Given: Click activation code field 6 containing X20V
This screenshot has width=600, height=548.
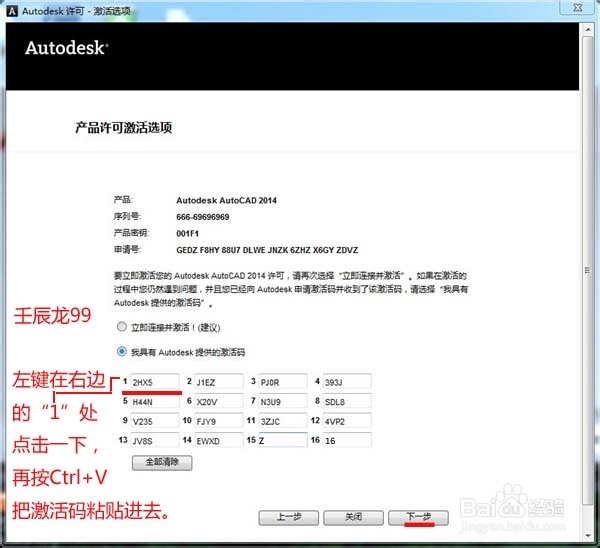Looking at the screenshot, I should (x=219, y=401).
